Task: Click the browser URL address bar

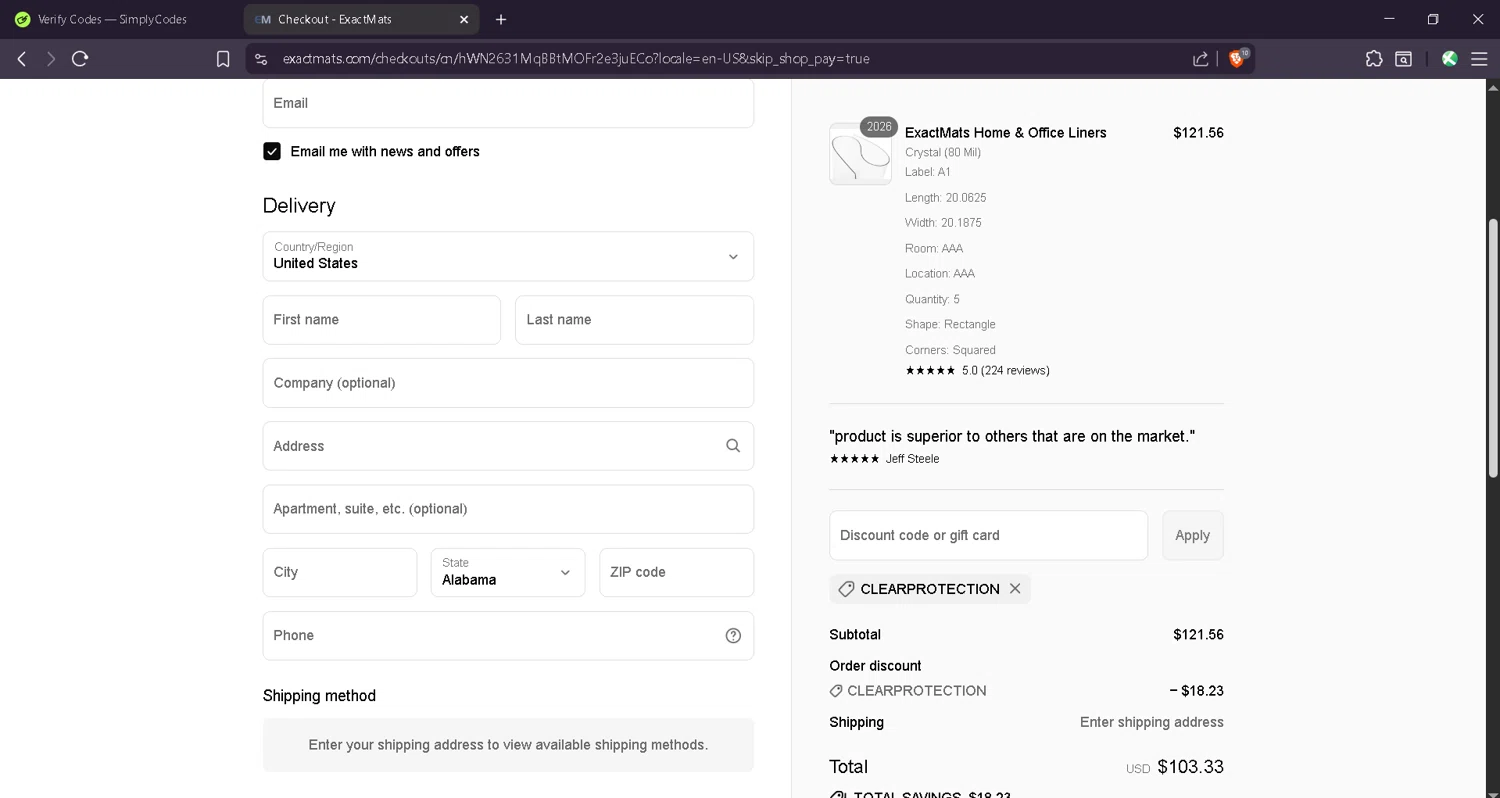Action: [575, 59]
